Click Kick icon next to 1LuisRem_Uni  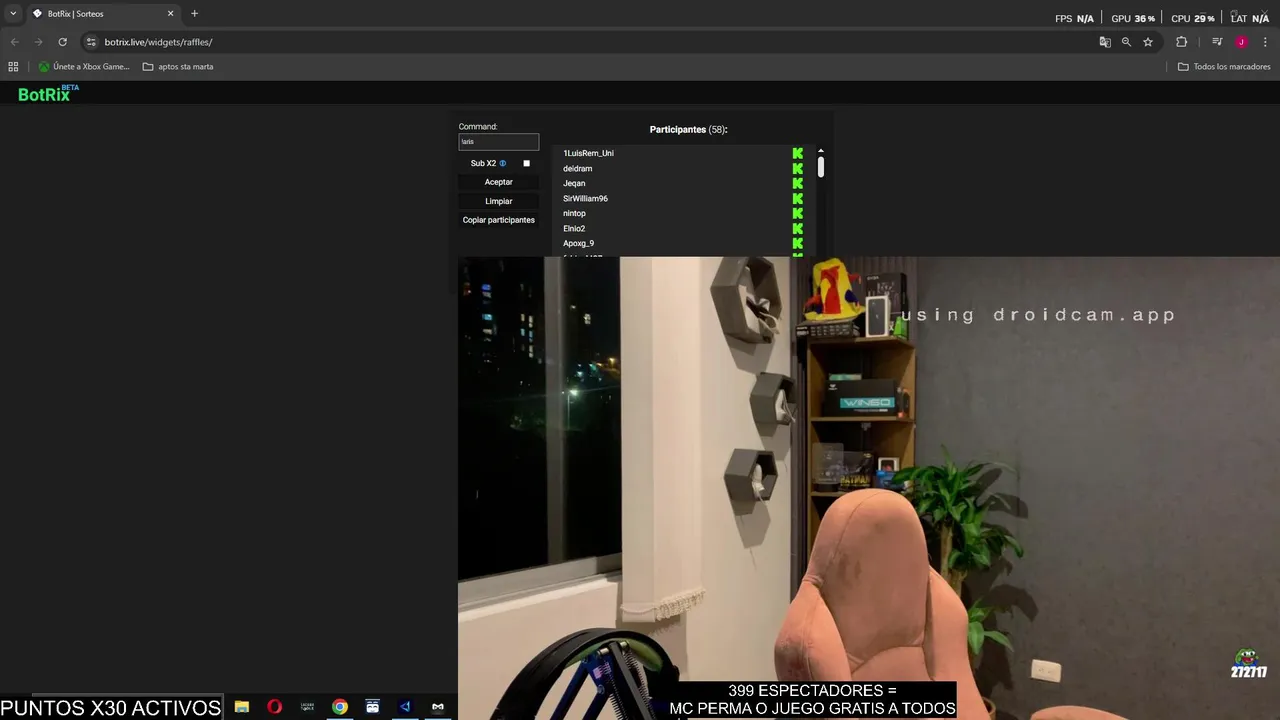798,153
